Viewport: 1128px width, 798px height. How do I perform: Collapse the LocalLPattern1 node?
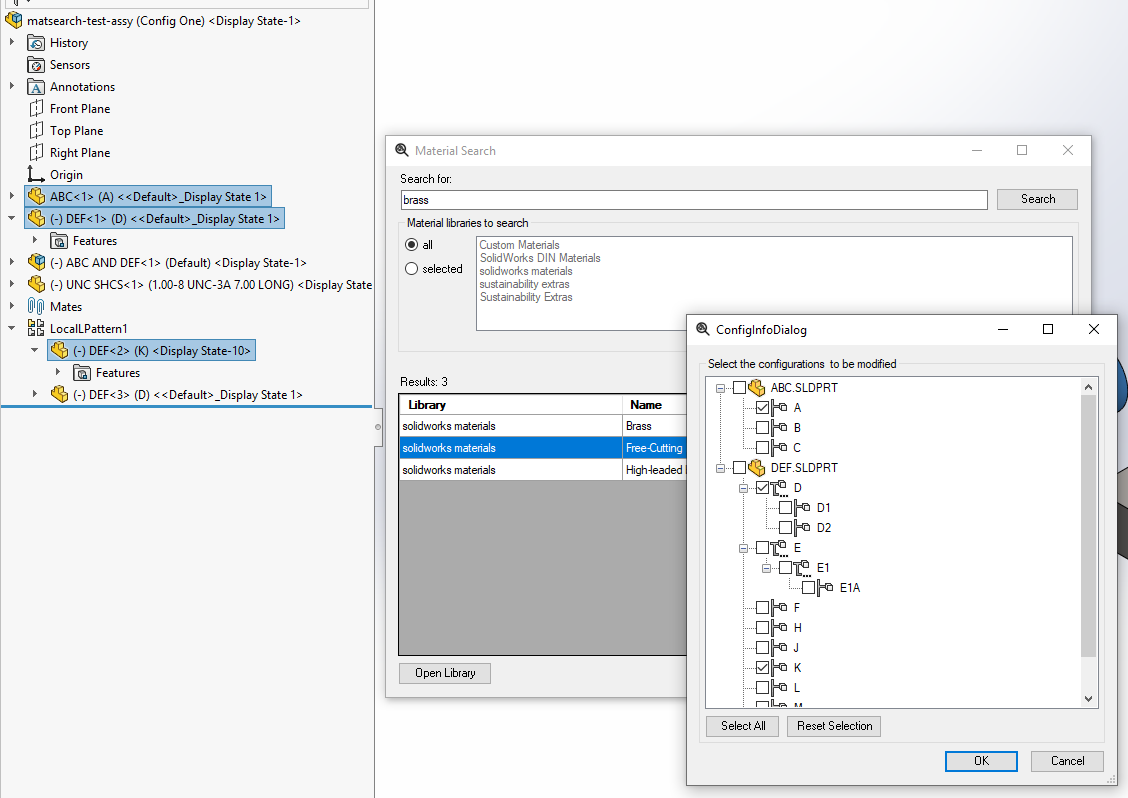point(12,328)
